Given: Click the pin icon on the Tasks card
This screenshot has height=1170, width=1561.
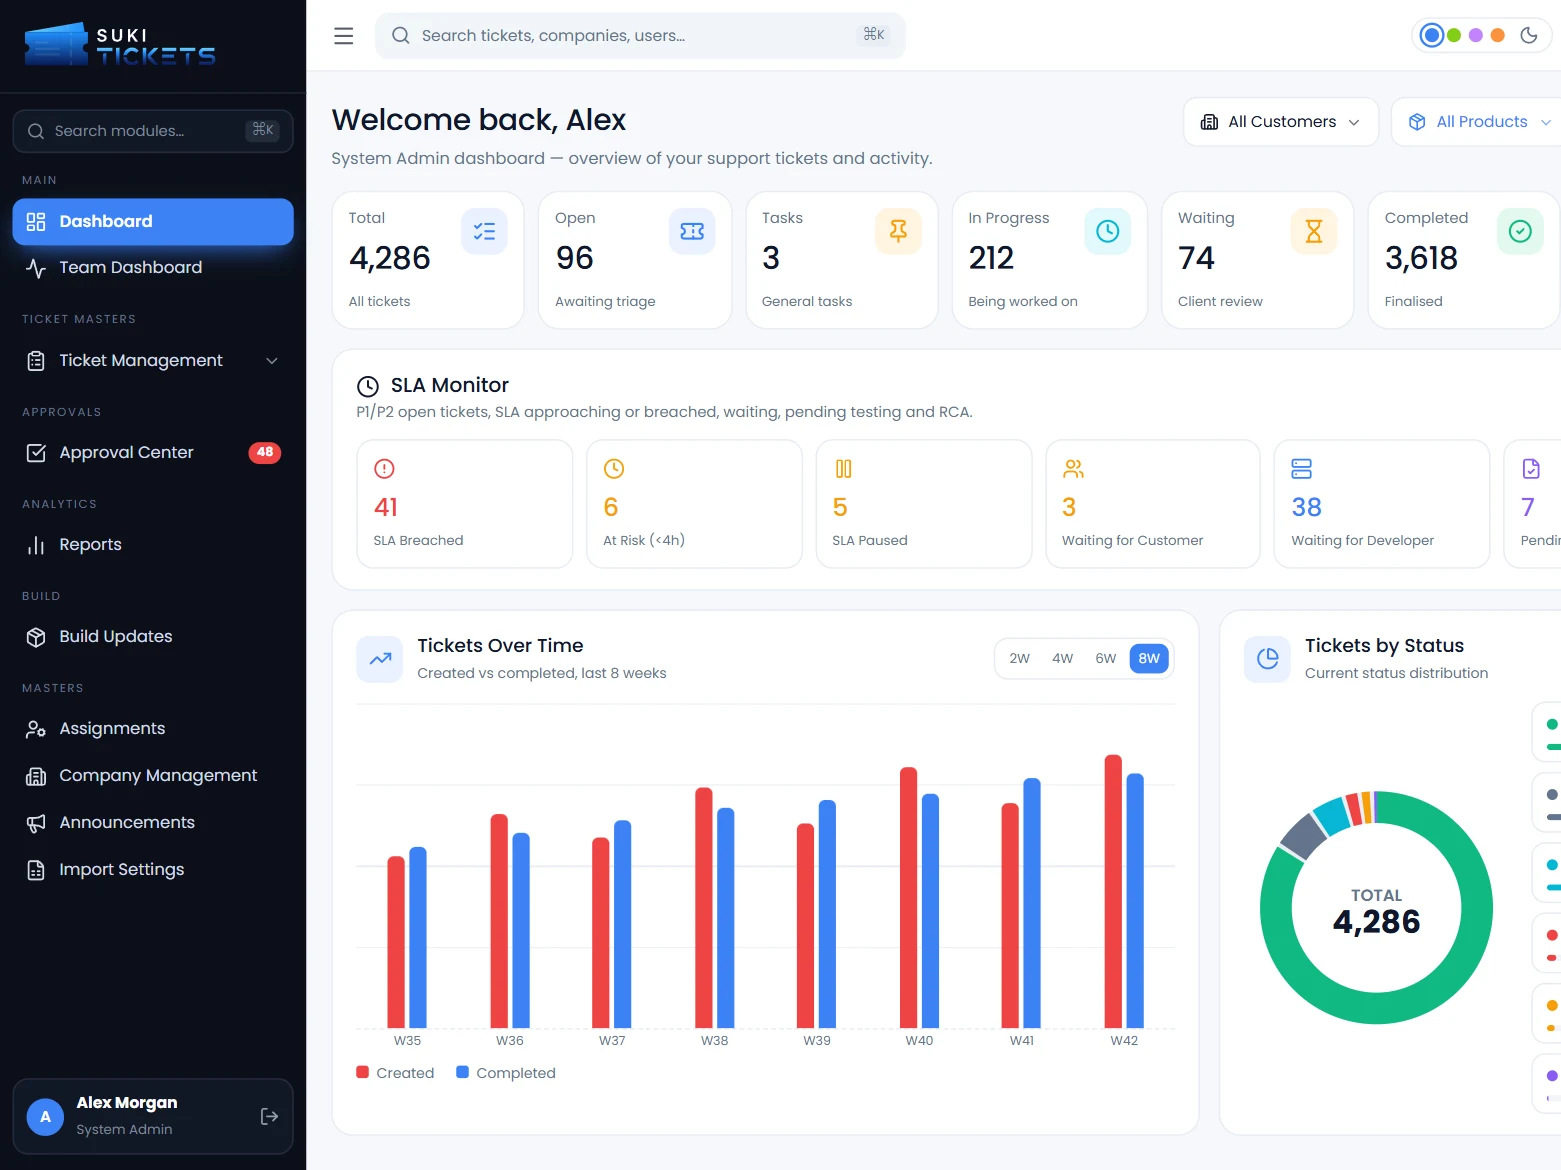Looking at the screenshot, I should coord(898,231).
